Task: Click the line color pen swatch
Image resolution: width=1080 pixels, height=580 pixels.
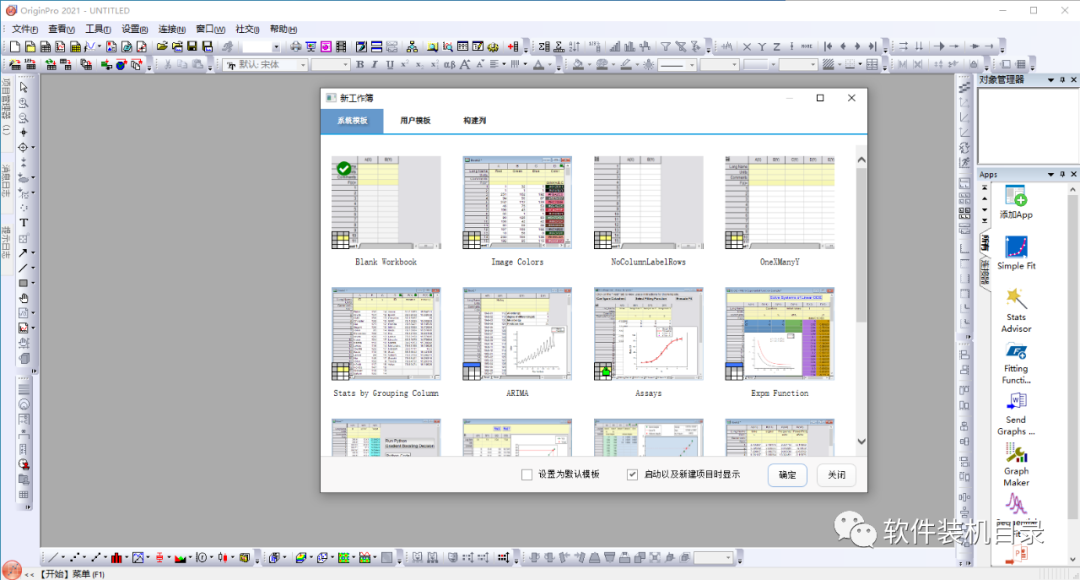Action: pos(625,65)
